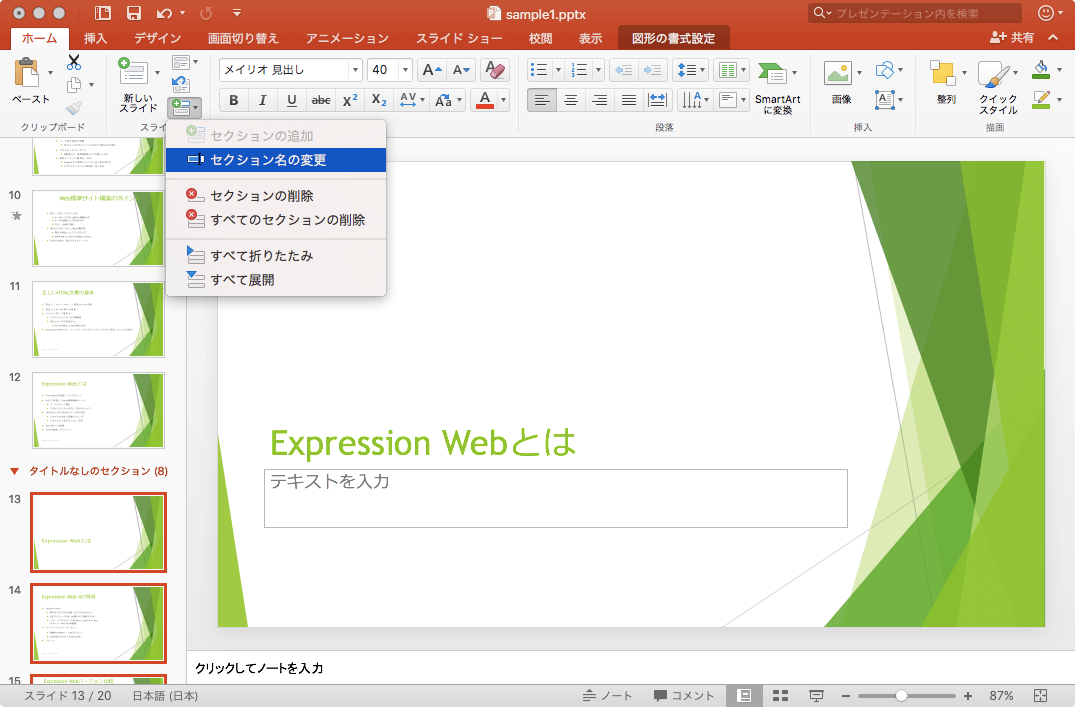Align text right
Screen dimensions: 1075x707
(599, 100)
